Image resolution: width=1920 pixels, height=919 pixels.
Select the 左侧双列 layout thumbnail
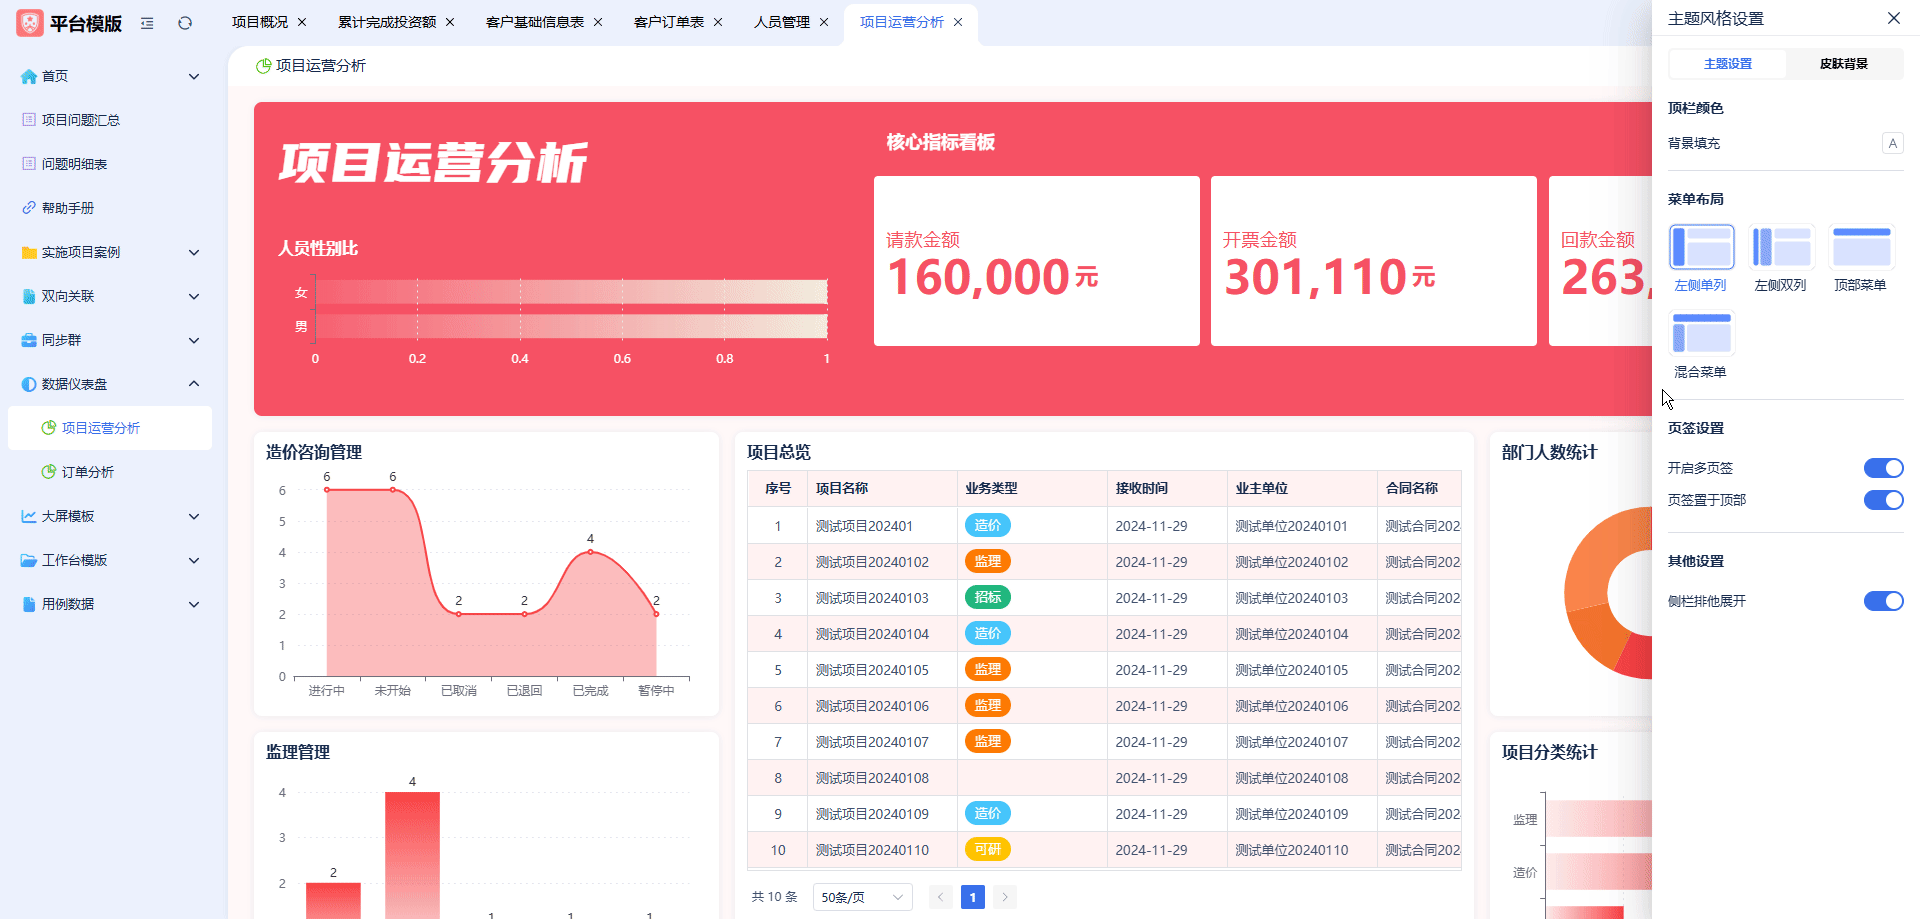click(x=1781, y=248)
